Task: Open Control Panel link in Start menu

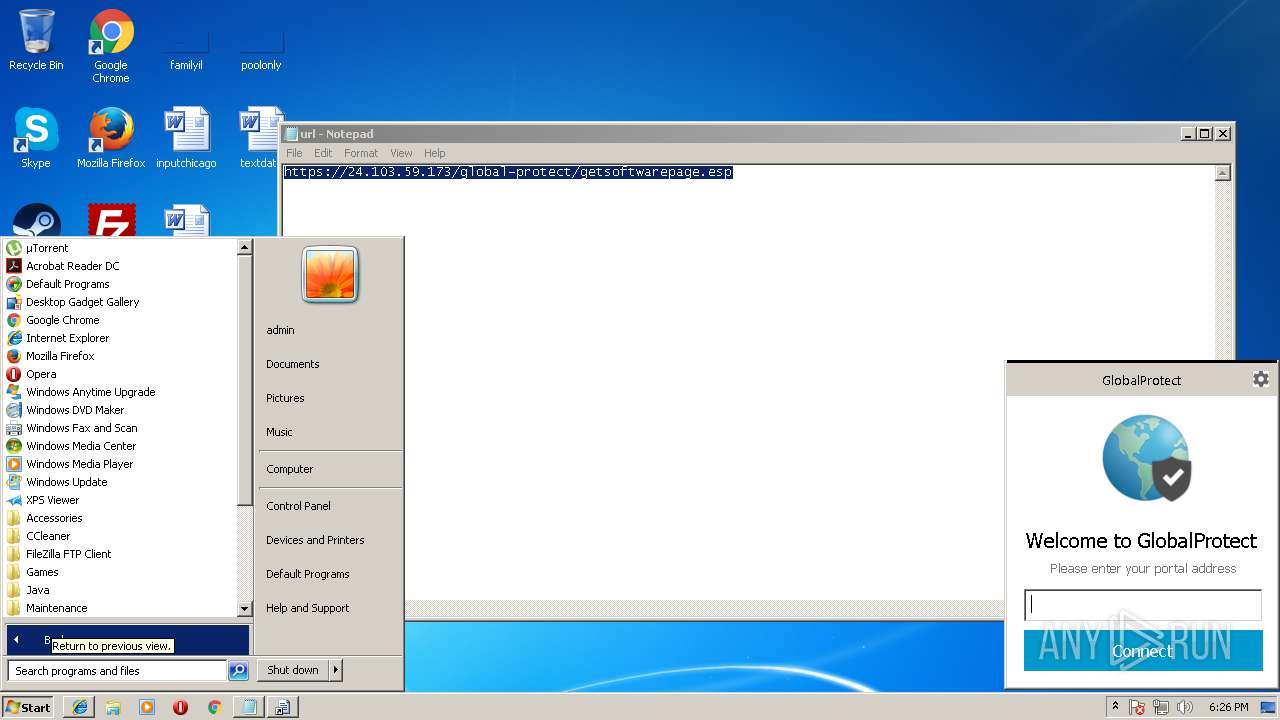Action: pos(298,506)
